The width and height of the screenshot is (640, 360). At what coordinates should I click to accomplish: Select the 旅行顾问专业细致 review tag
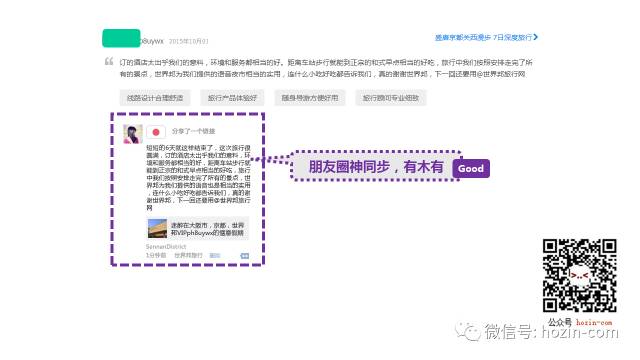pyautogui.click(x=391, y=98)
